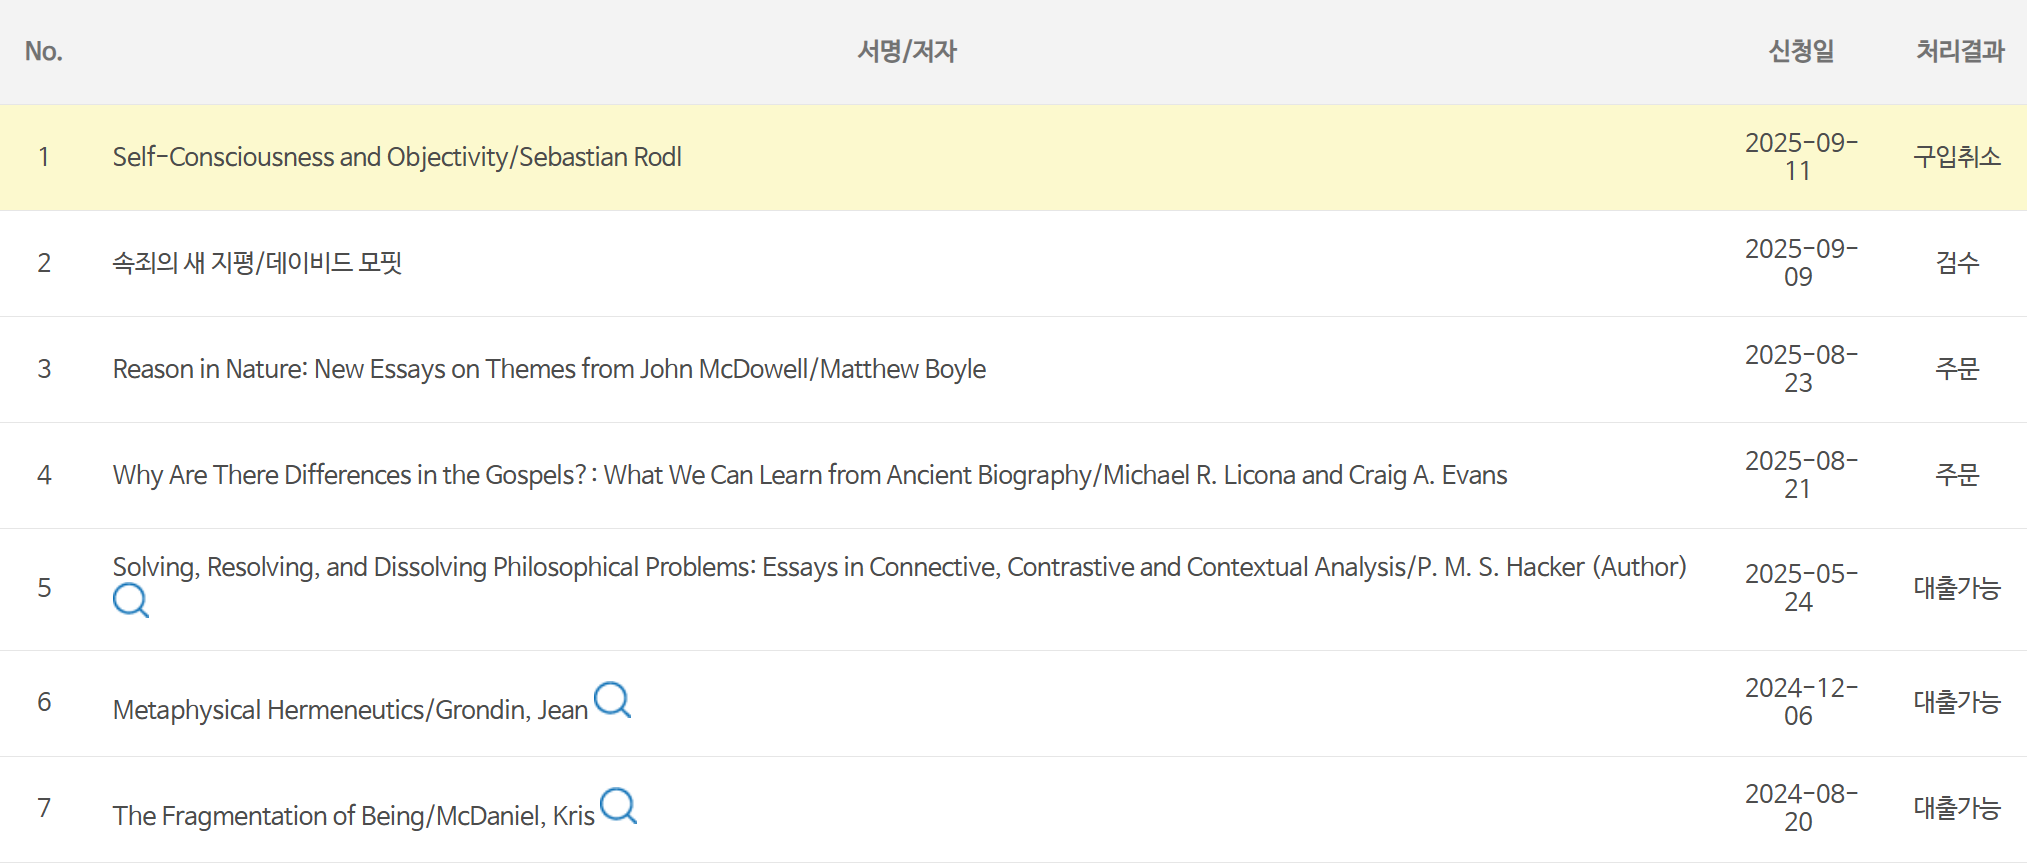Click the No. column header
Image resolution: width=2027 pixels, height=864 pixels.
click(x=44, y=51)
